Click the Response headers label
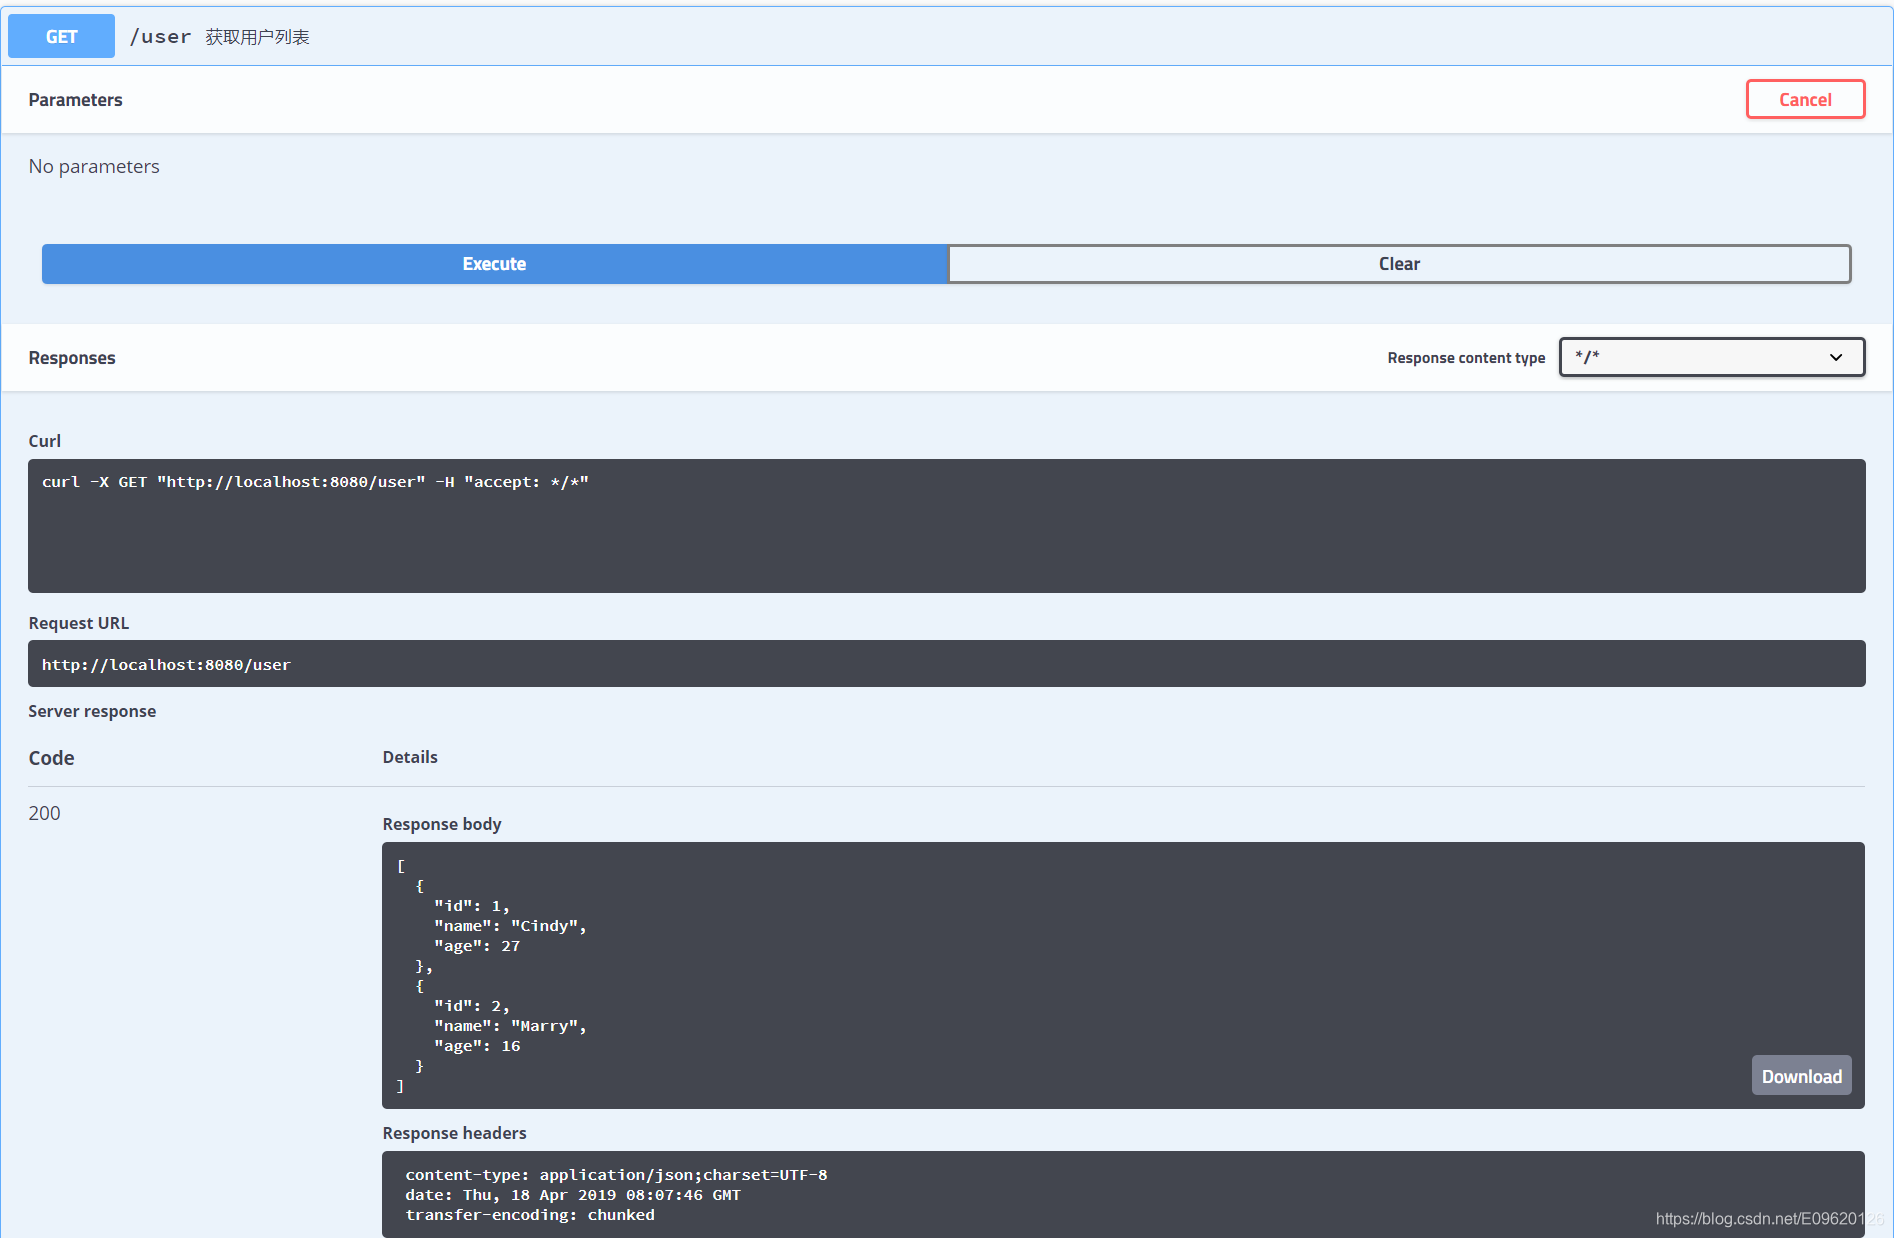The width and height of the screenshot is (1894, 1238). [x=454, y=1133]
